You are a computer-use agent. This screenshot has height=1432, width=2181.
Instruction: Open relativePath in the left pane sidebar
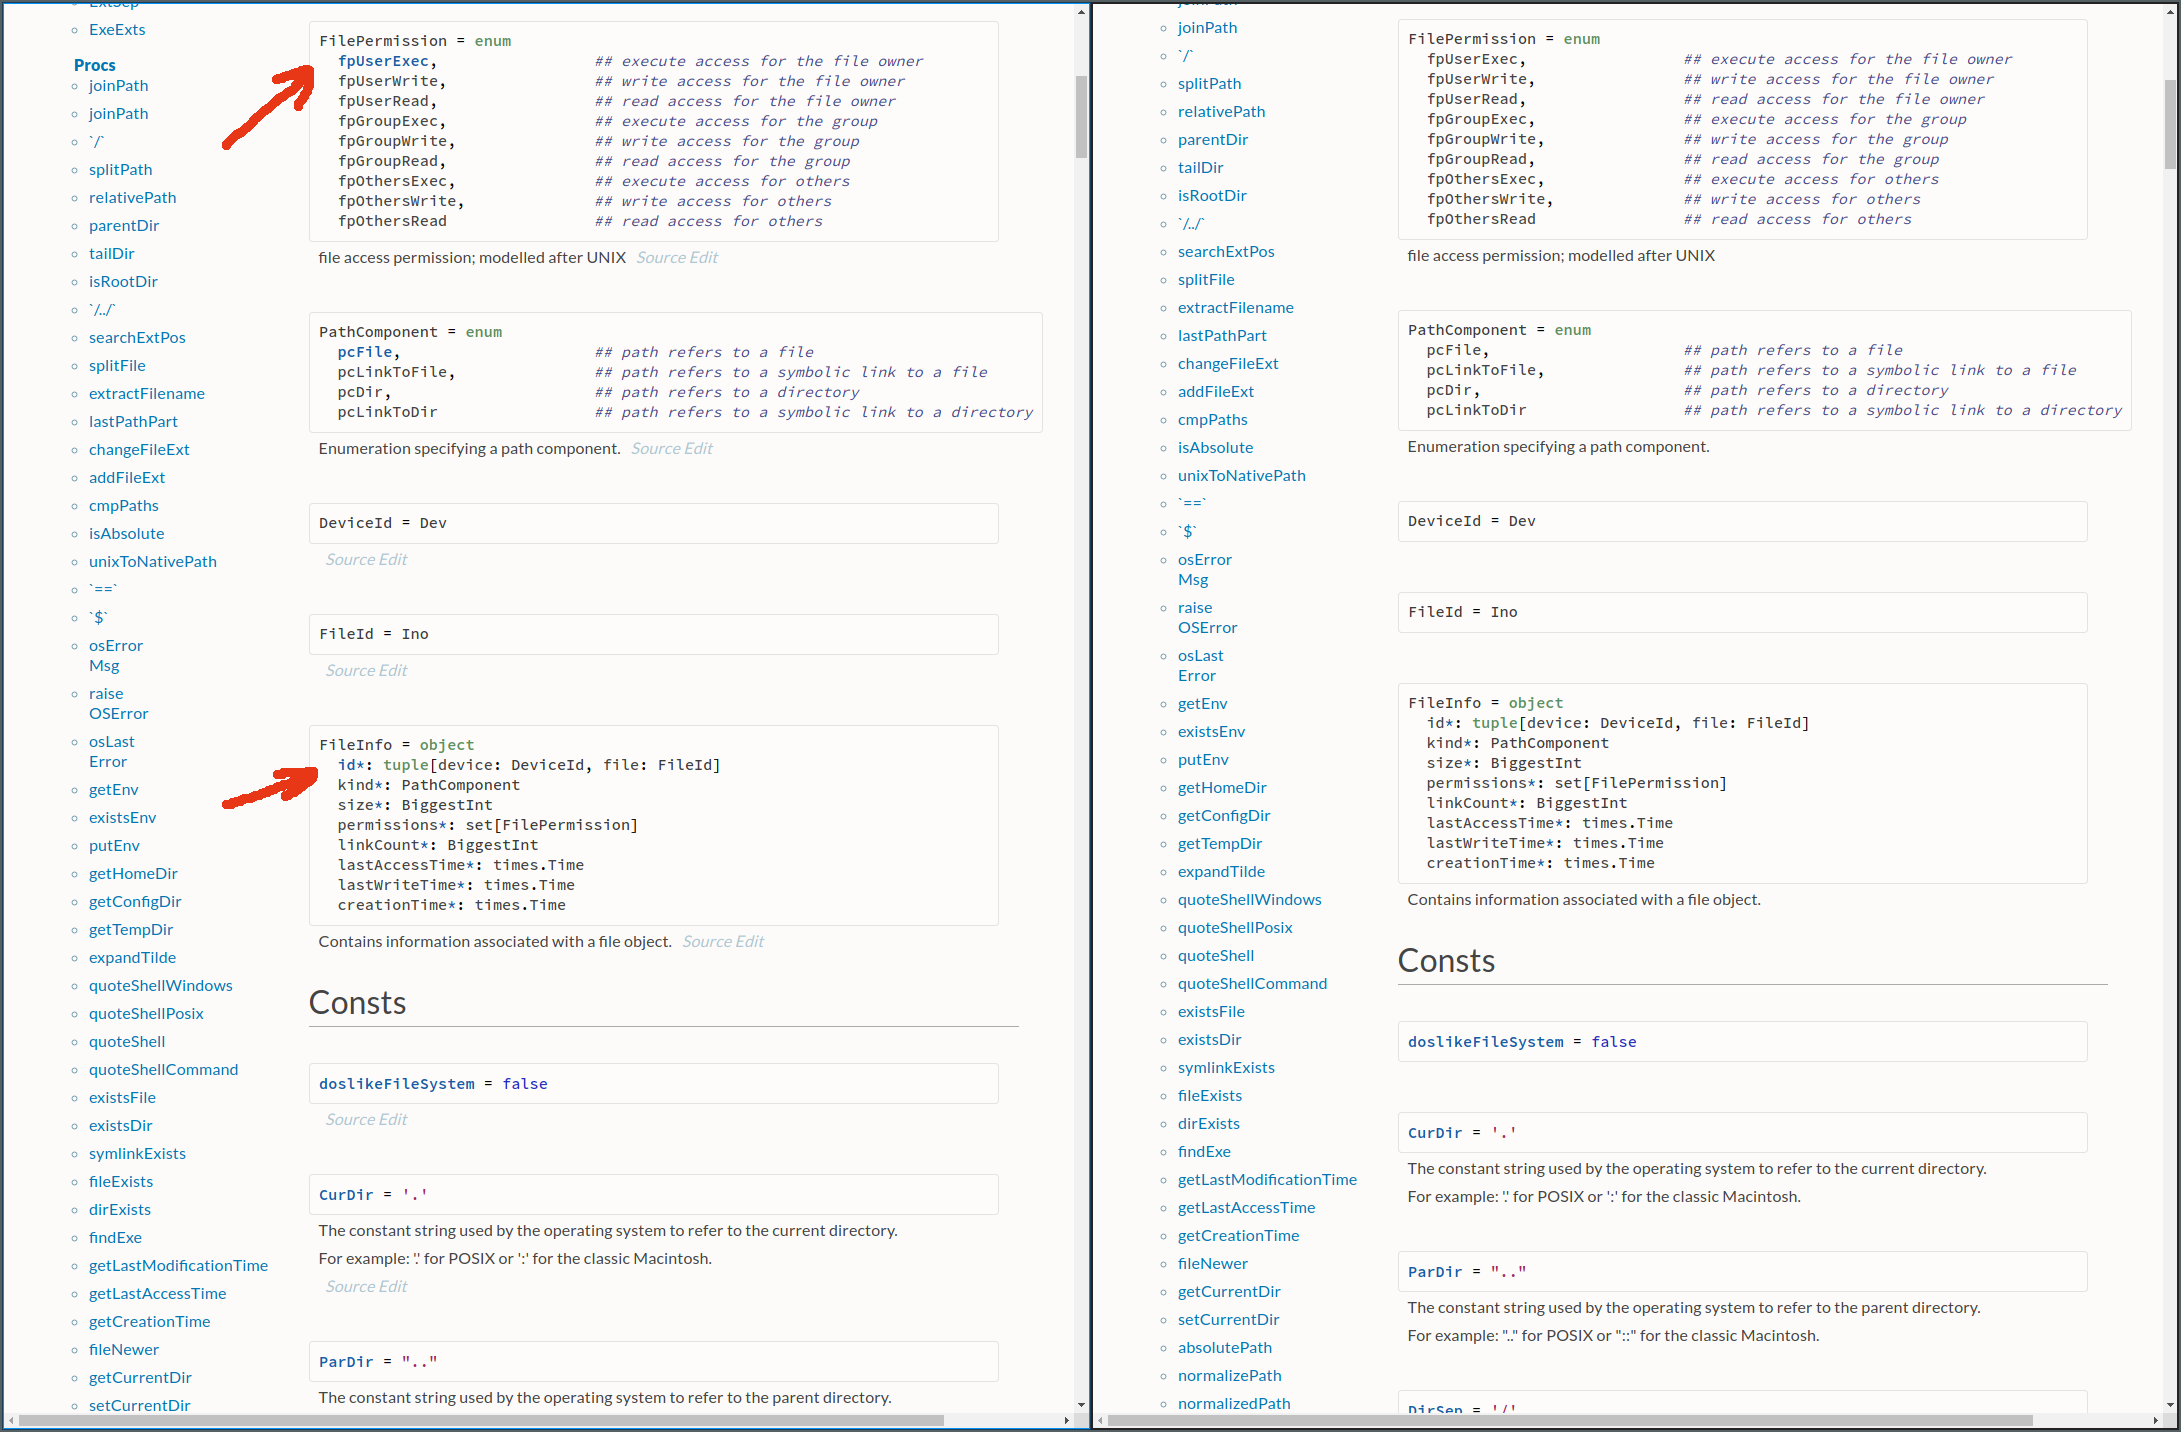[132, 198]
